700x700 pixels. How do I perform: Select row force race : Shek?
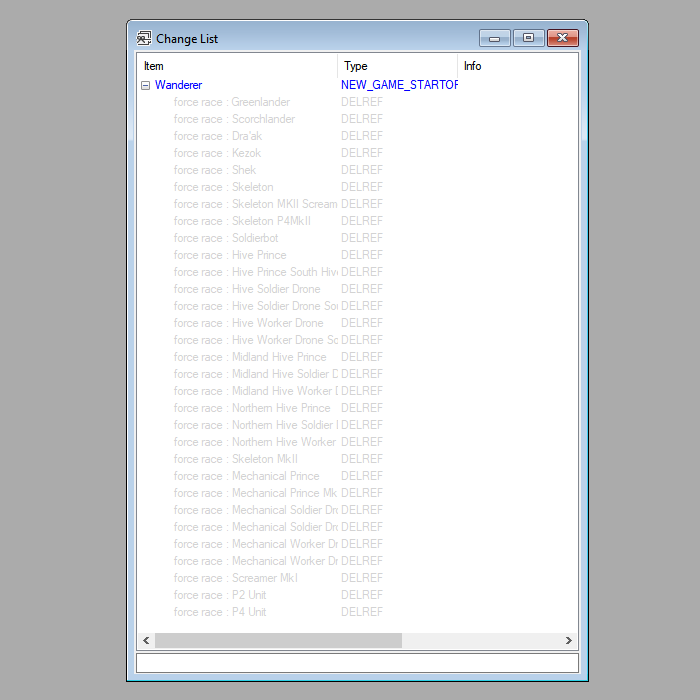pyautogui.click(x=215, y=170)
